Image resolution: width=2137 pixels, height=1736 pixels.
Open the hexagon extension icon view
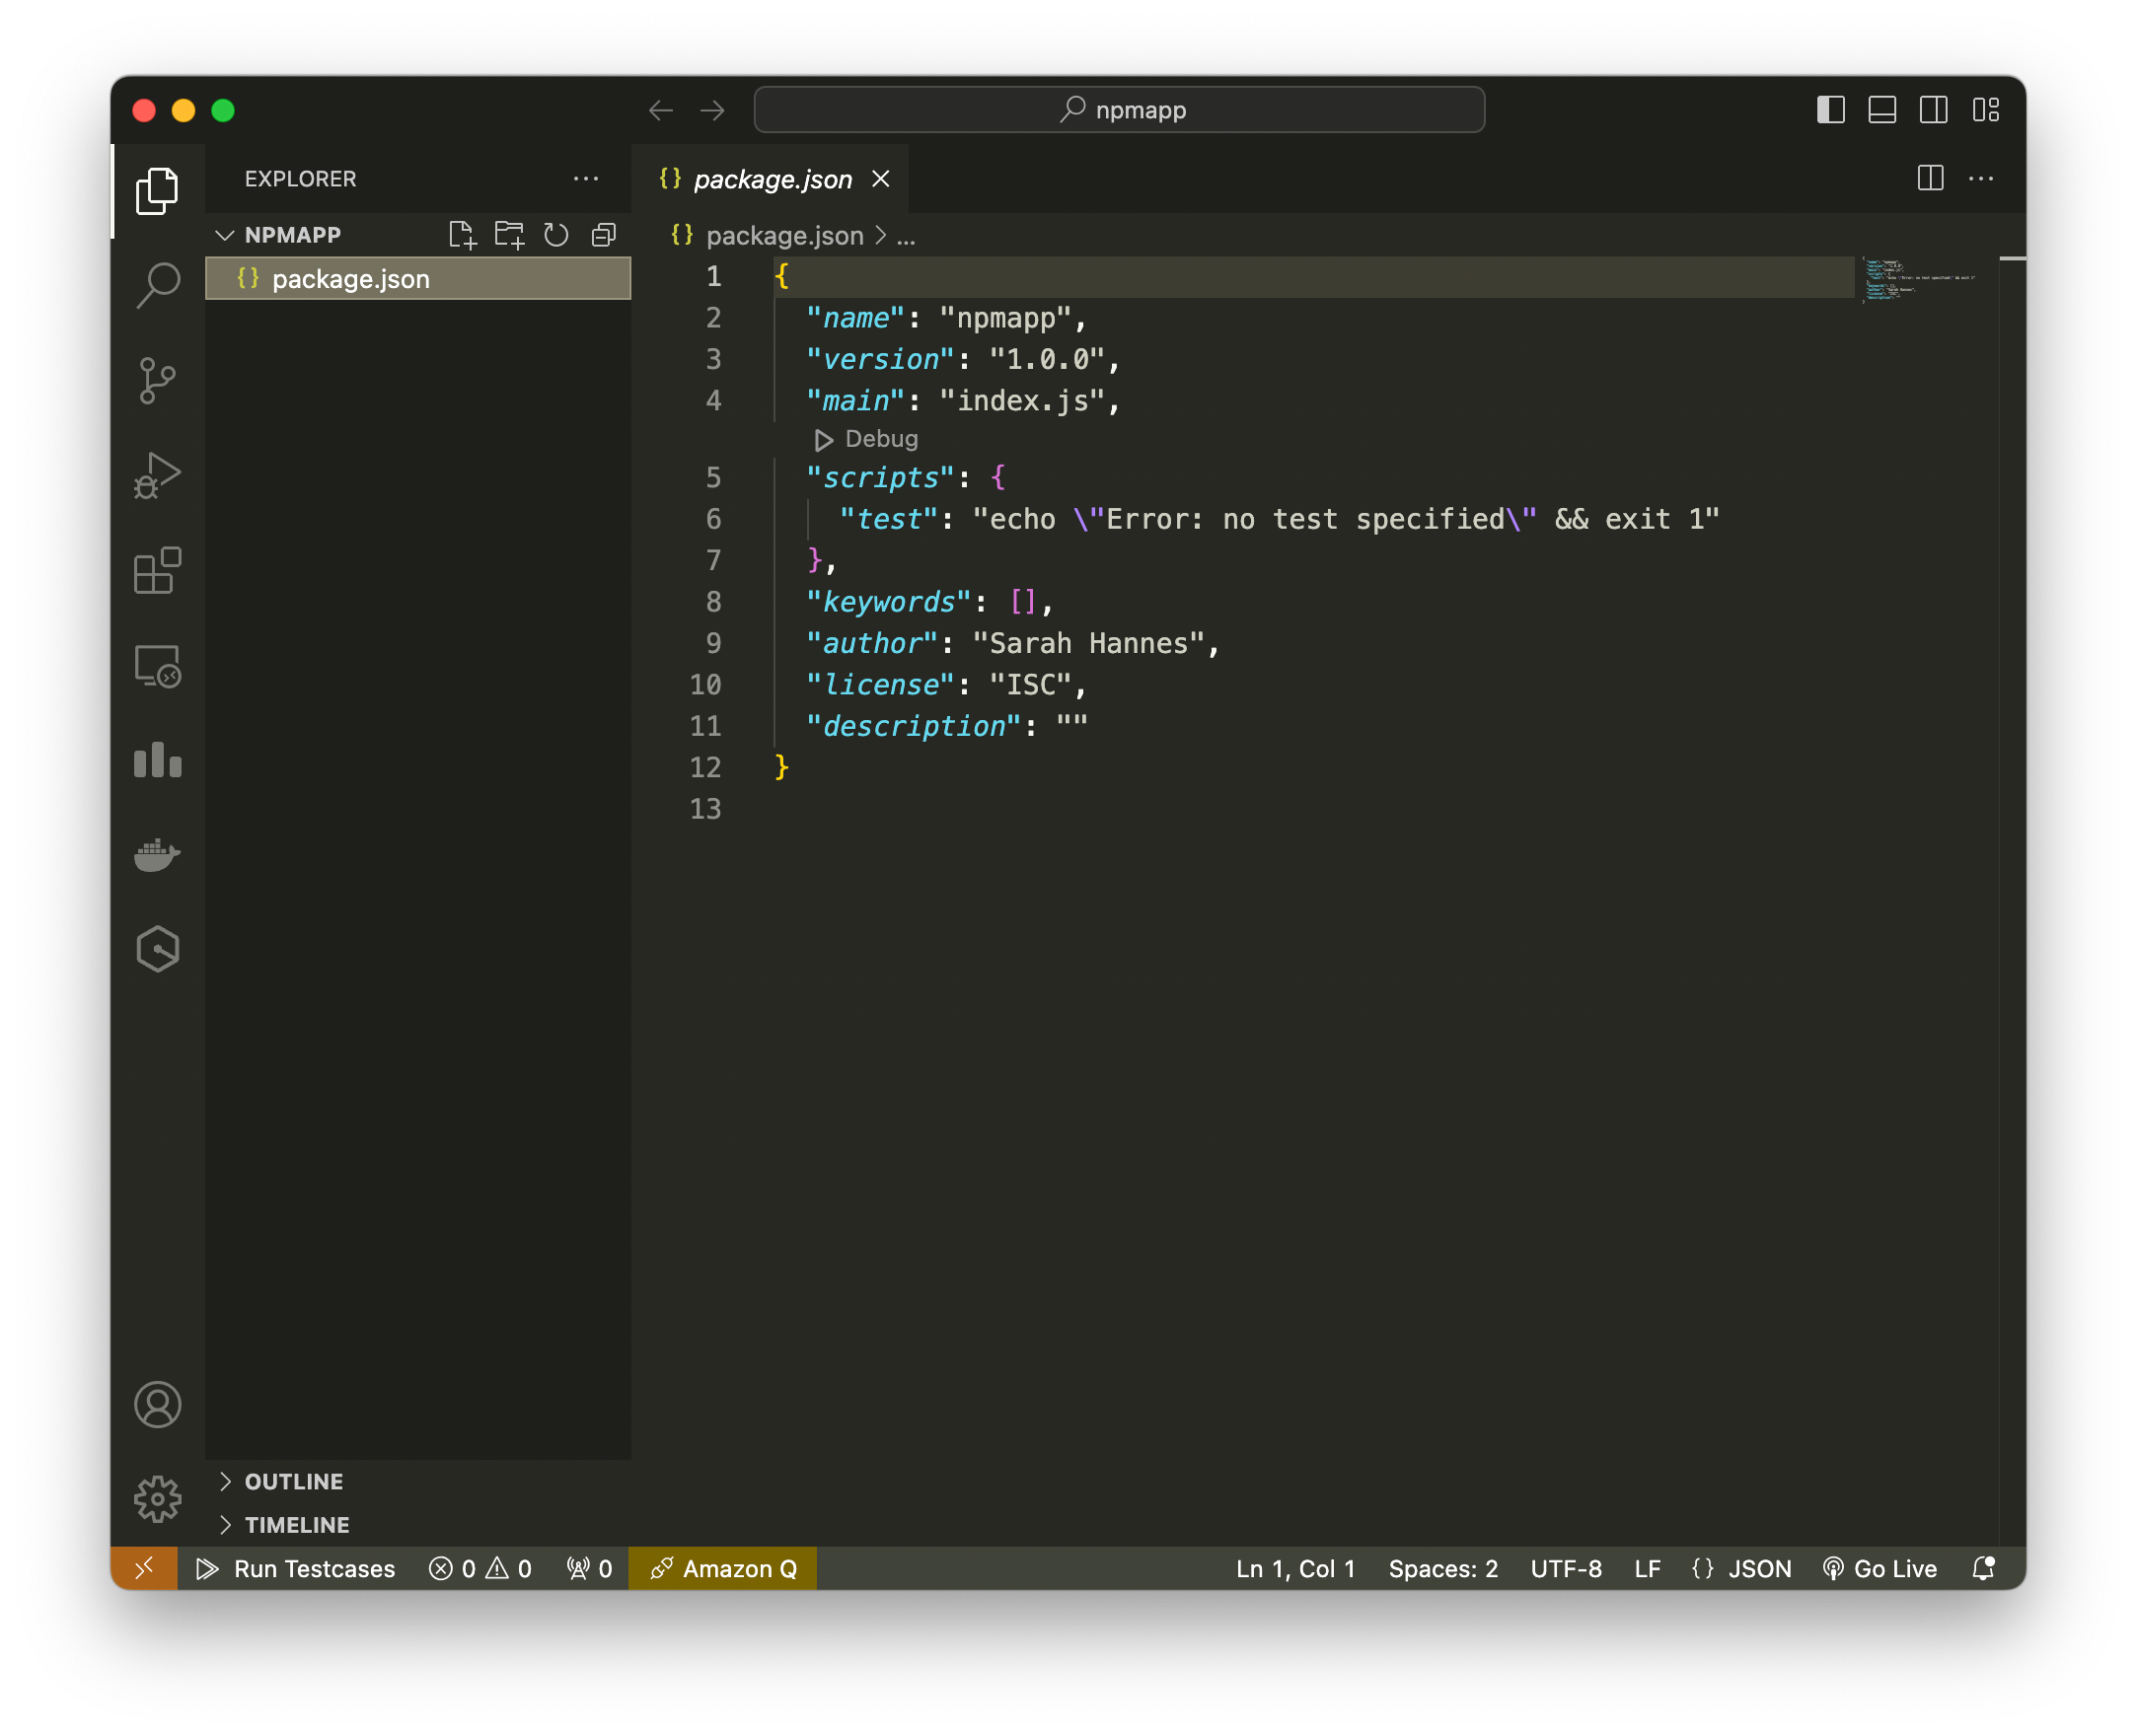[157, 950]
